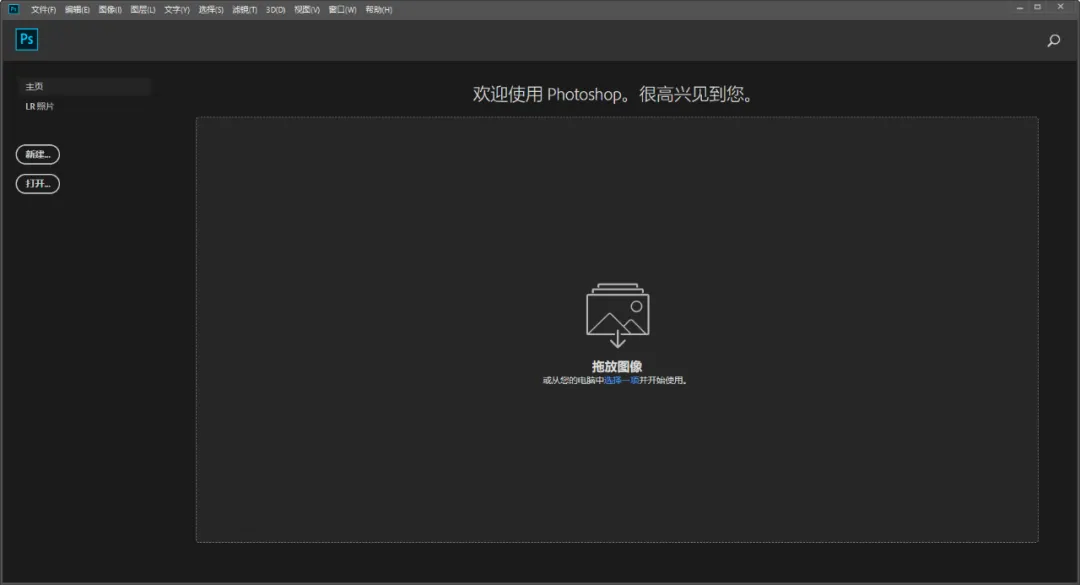1080x585 pixels.
Task: Click the 选择一项 link
Action: click(x=621, y=380)
